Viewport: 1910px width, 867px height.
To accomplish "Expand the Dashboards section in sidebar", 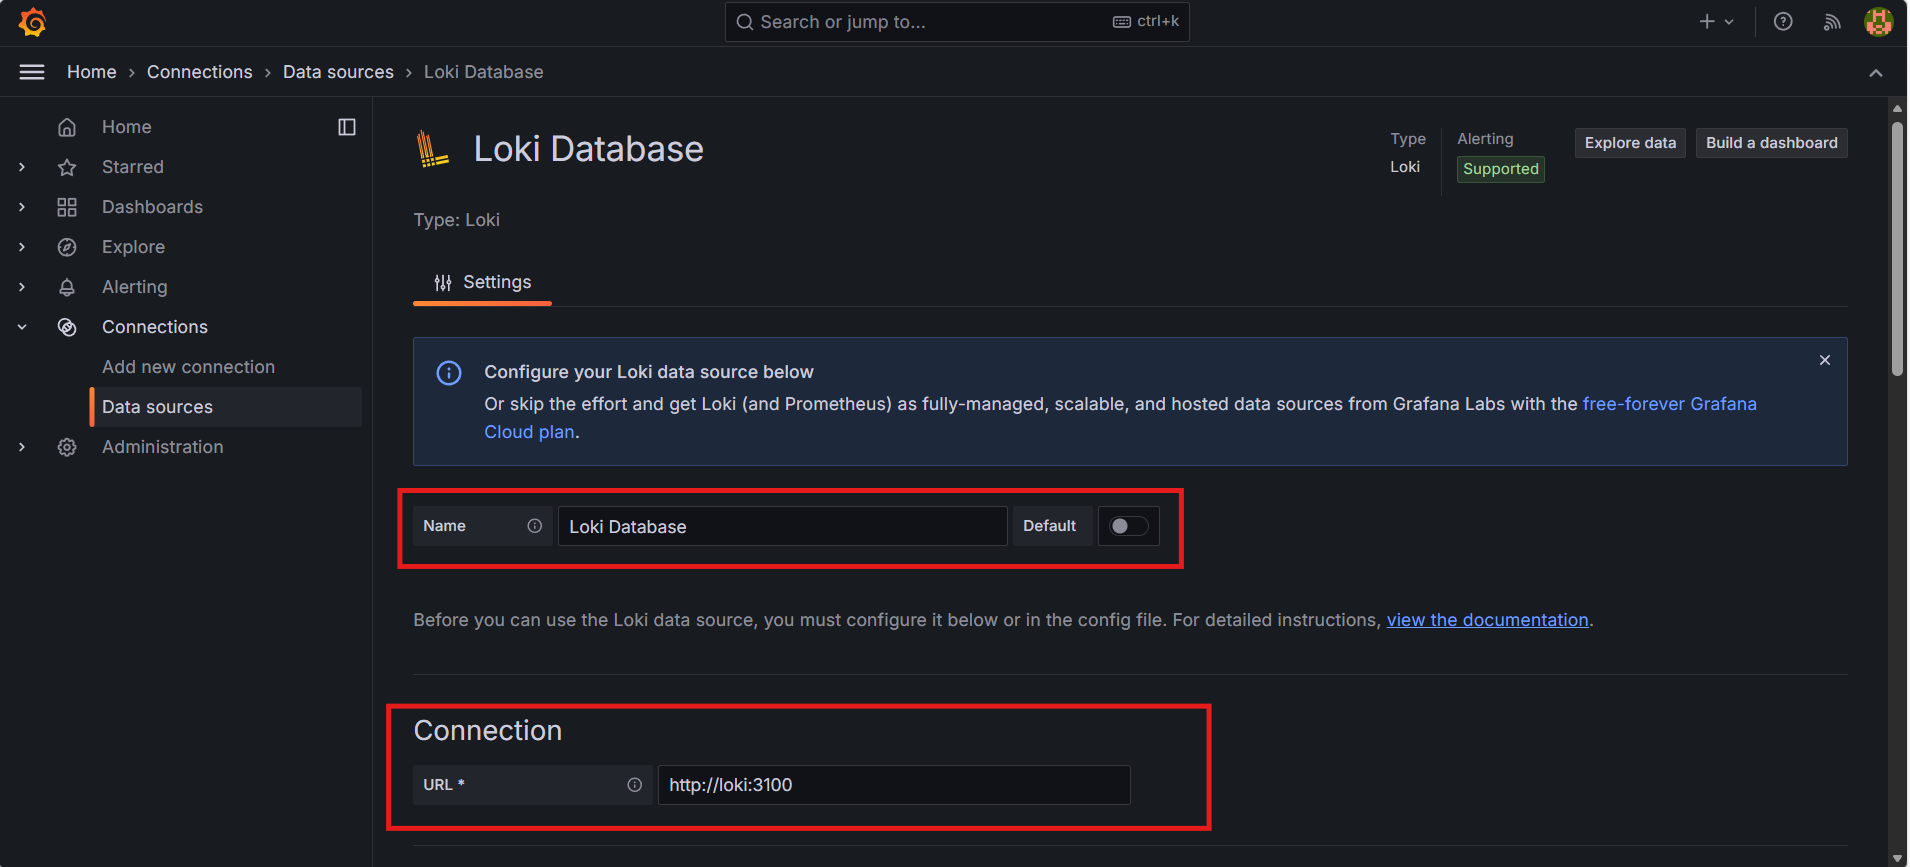I will (22, 207).
